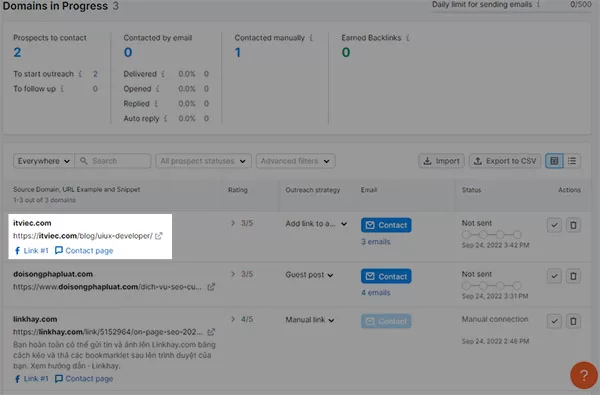This screenshot has height=395, width=600.
Task: Click itviec.com outreach progress tracker
Action: (x=491, y=234)
